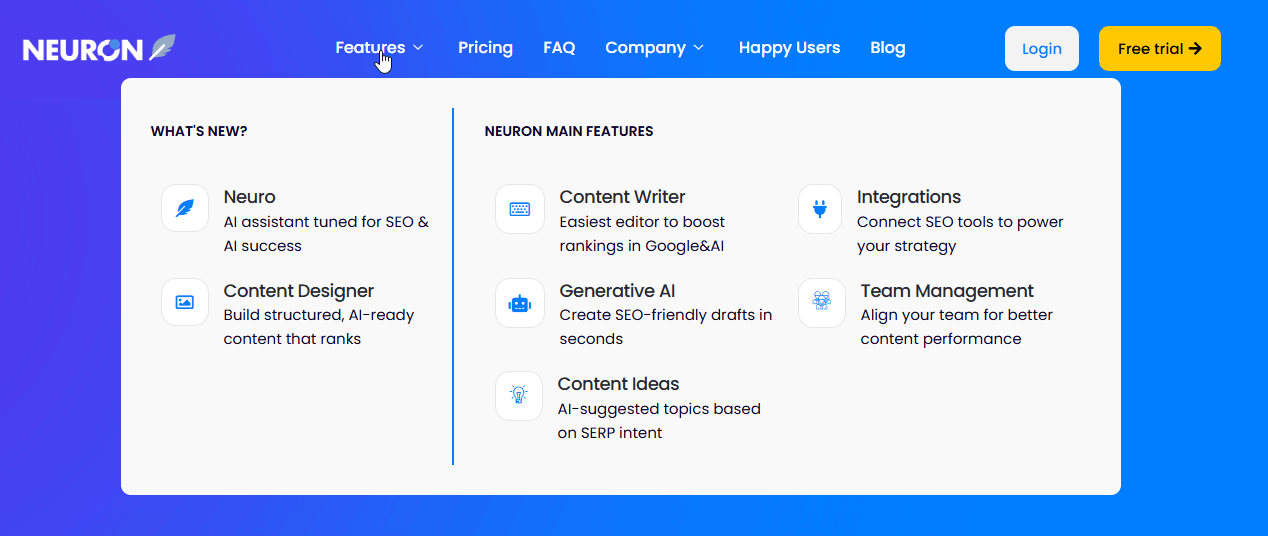Open the Pricing page
Viewport: 1268px width, 536px height.
coord(485,48)
